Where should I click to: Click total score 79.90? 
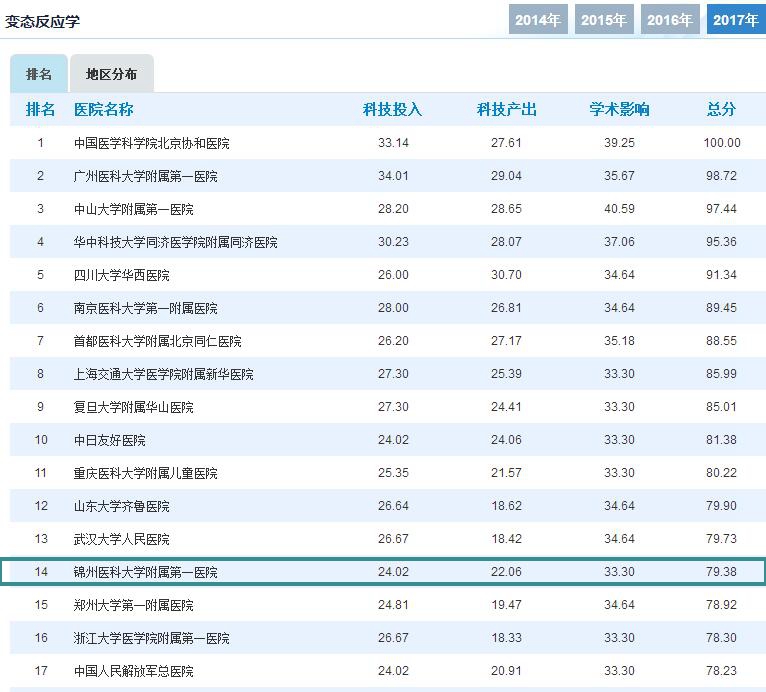[722, 505]
